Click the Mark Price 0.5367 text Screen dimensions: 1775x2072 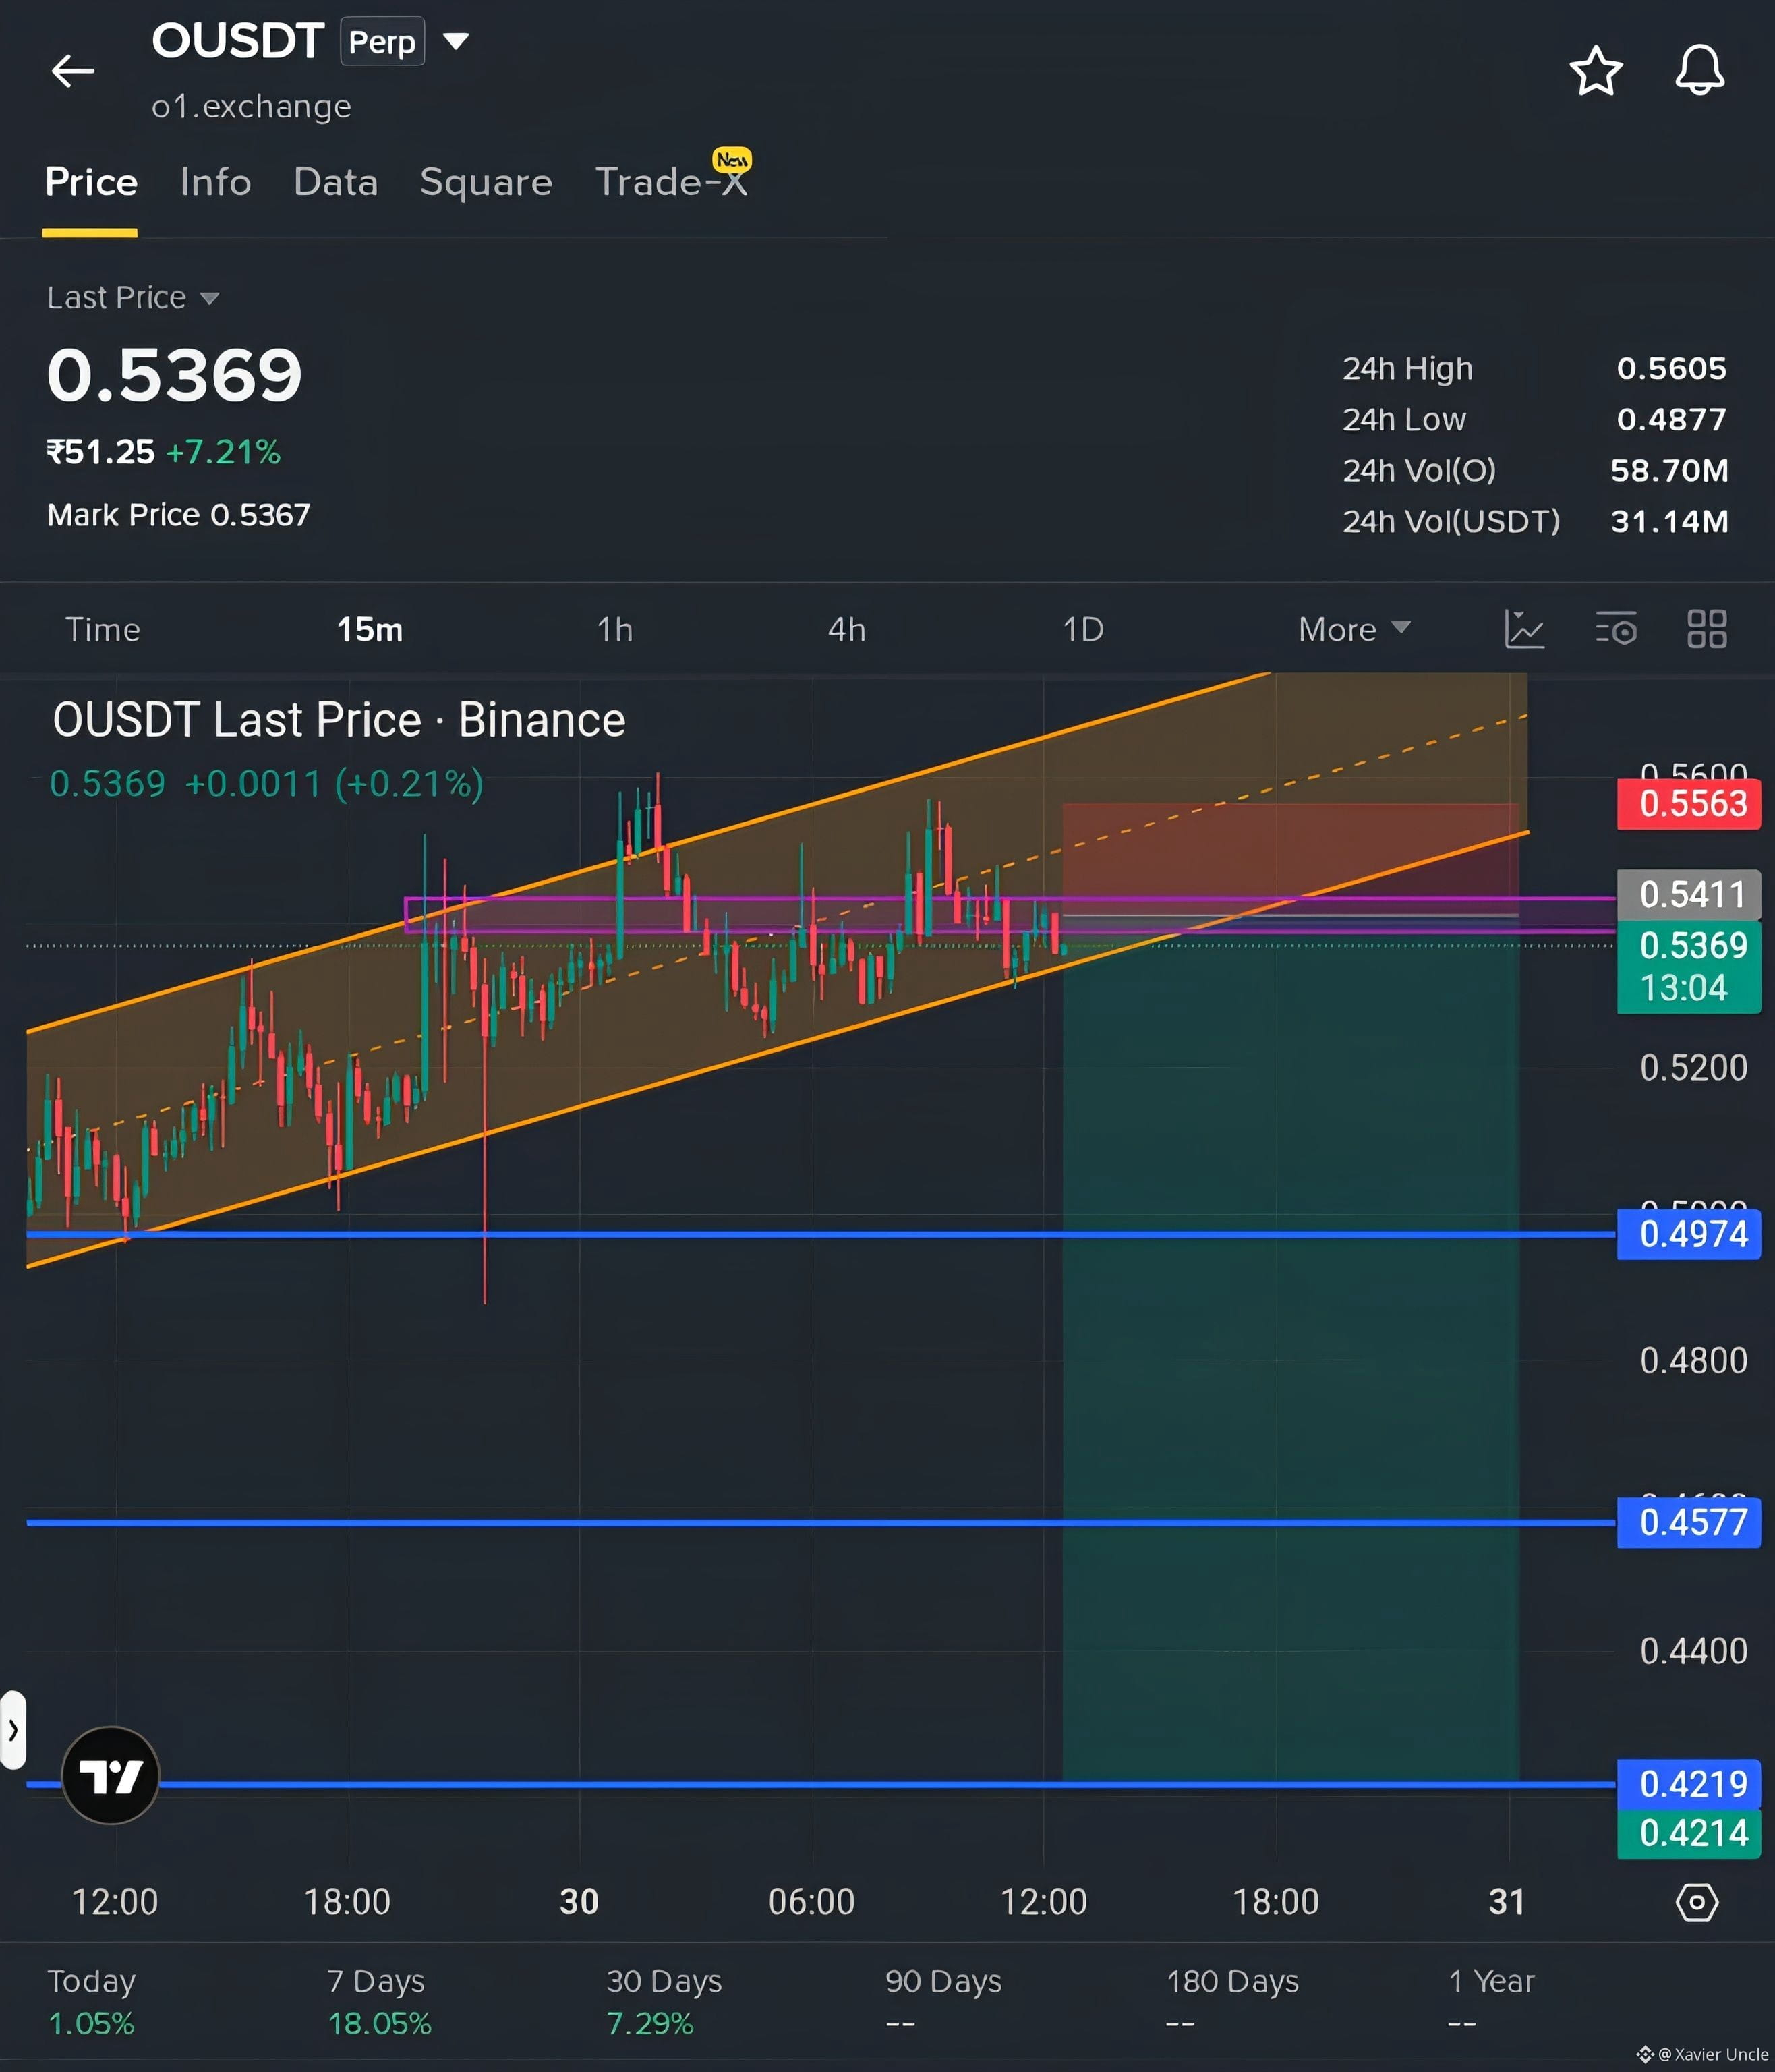pos(179,515)
